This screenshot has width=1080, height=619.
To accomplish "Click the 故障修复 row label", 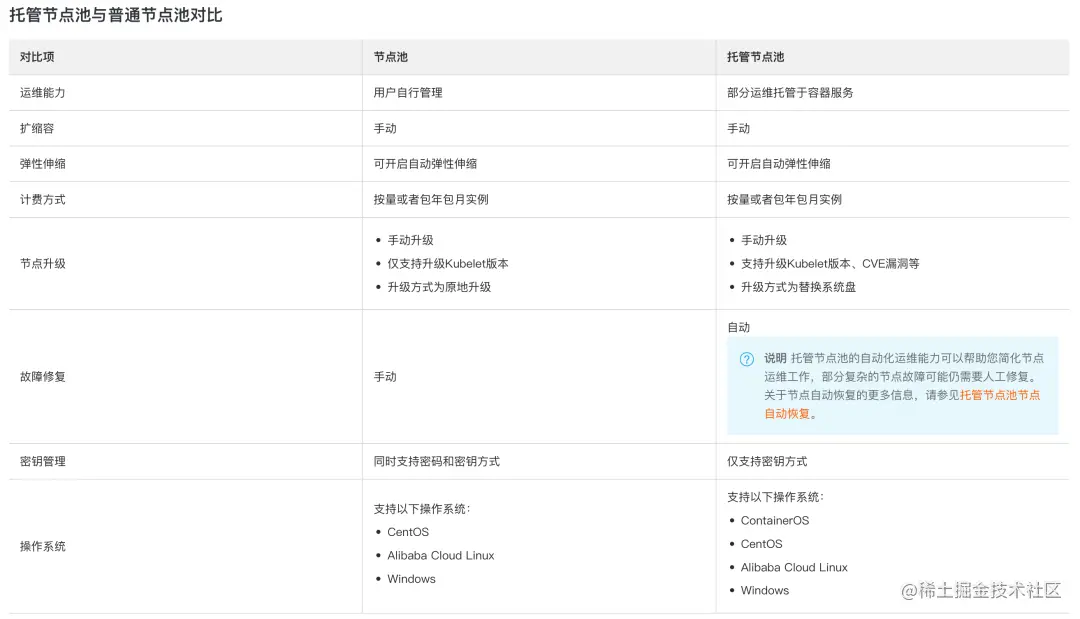I will point(43,377).
